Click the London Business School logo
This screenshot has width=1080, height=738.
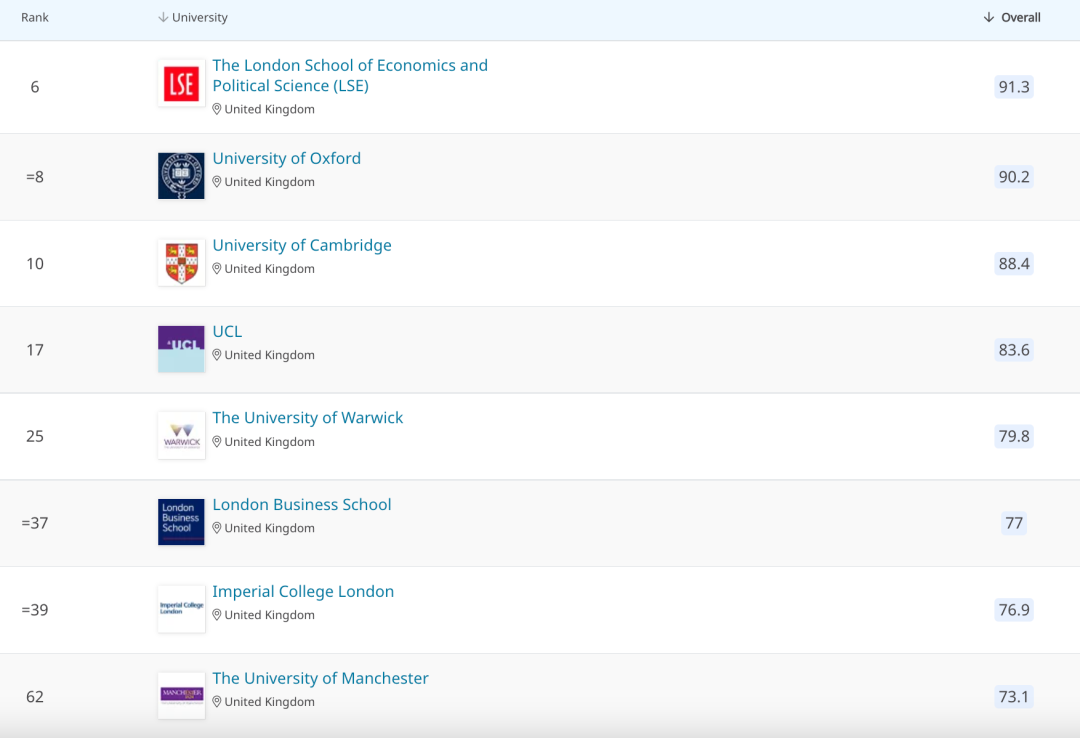click(181, 522)
